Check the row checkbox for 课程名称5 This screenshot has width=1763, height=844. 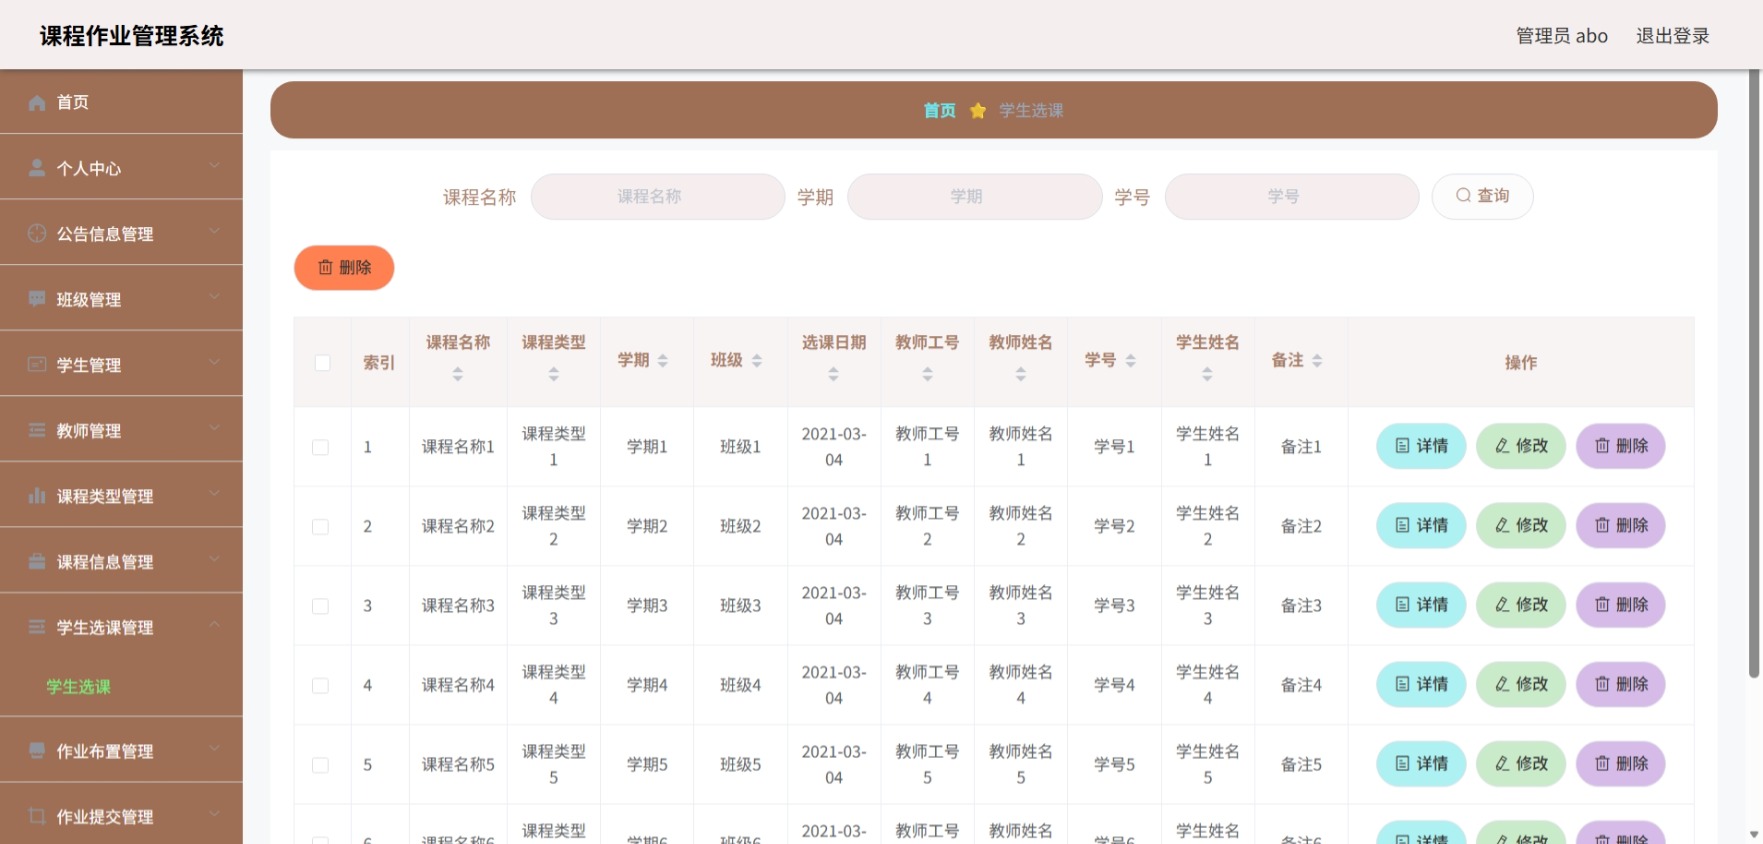pyautogui.click(x=320, y=765)
